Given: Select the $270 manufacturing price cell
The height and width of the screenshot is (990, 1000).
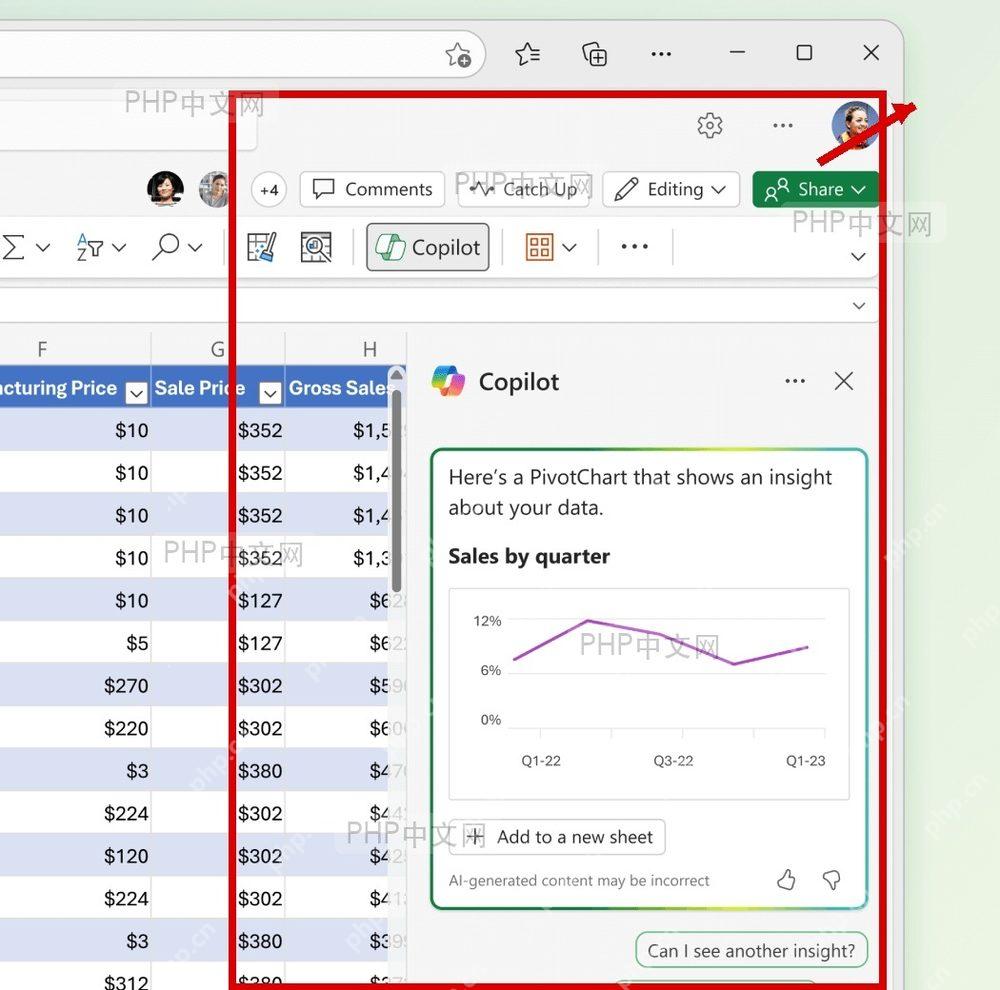Looking at the screenshot, I should [75, 686].
